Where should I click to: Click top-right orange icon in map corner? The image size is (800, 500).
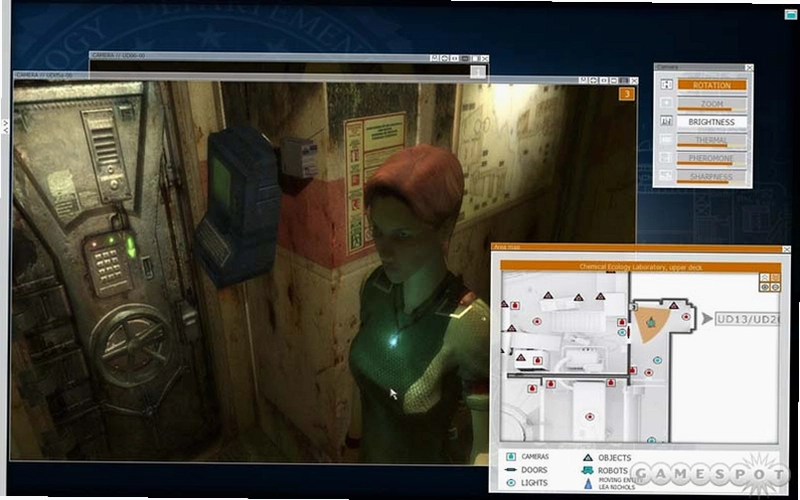pyautogui.click(x=775, y=278)
